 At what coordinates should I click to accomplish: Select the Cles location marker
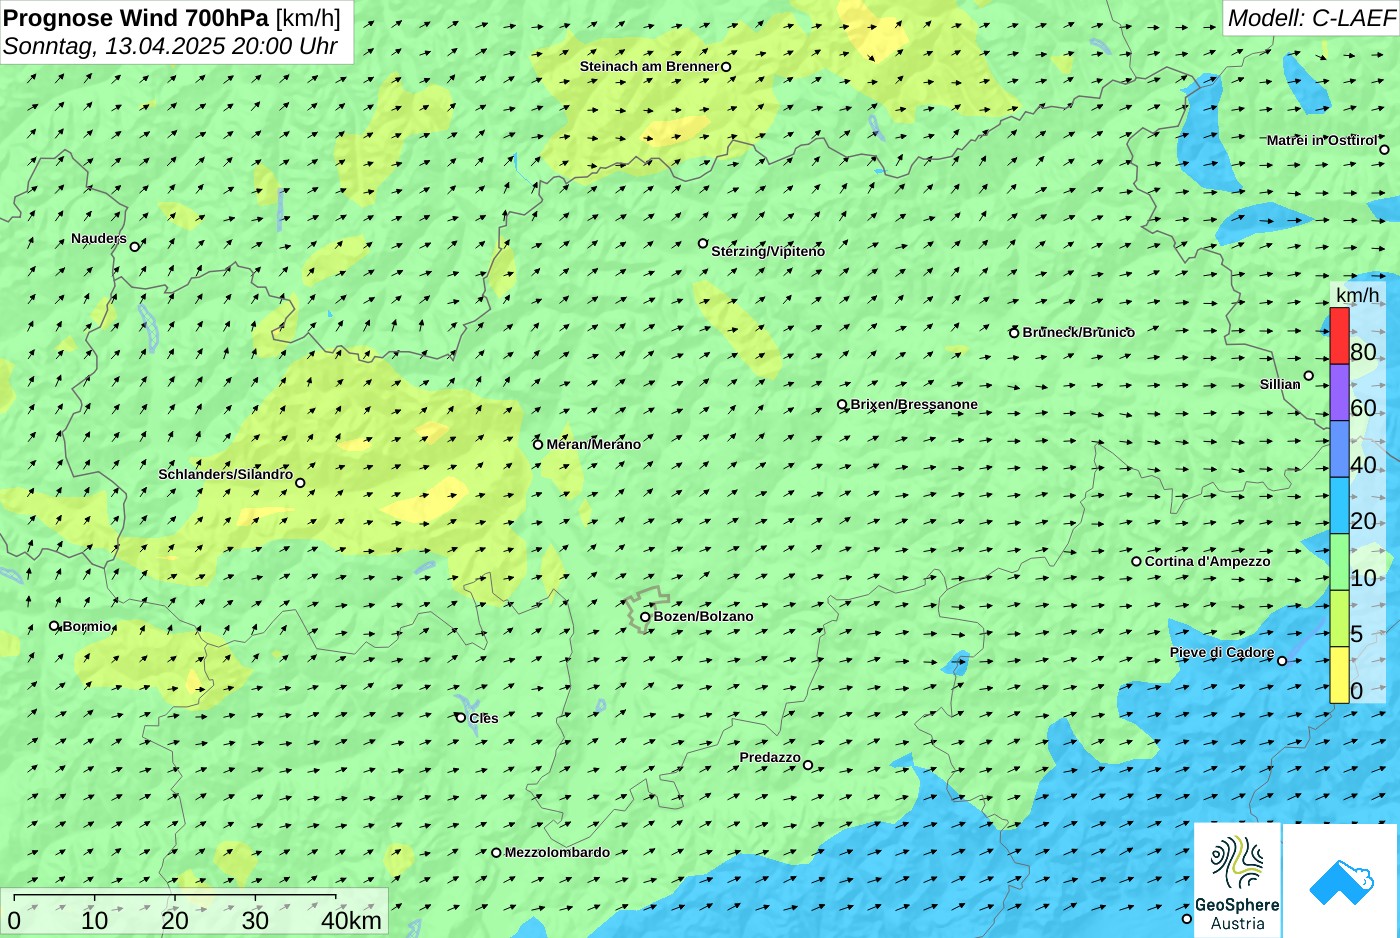(x=460, y=718)
